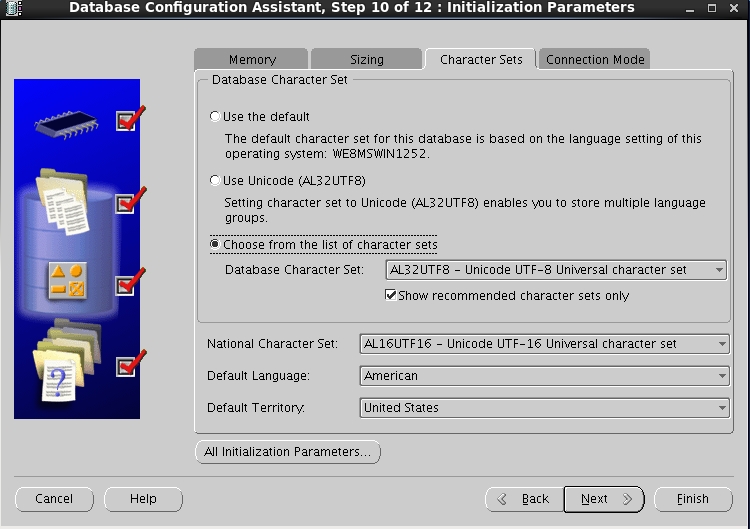
Task: Click the window menu icon in title bar
Action: pos(11,8)
